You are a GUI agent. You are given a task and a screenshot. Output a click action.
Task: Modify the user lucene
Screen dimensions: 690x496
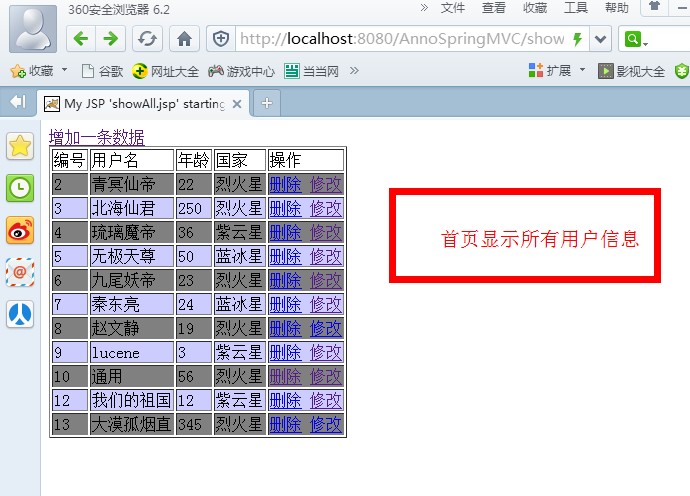click(326, 352)
